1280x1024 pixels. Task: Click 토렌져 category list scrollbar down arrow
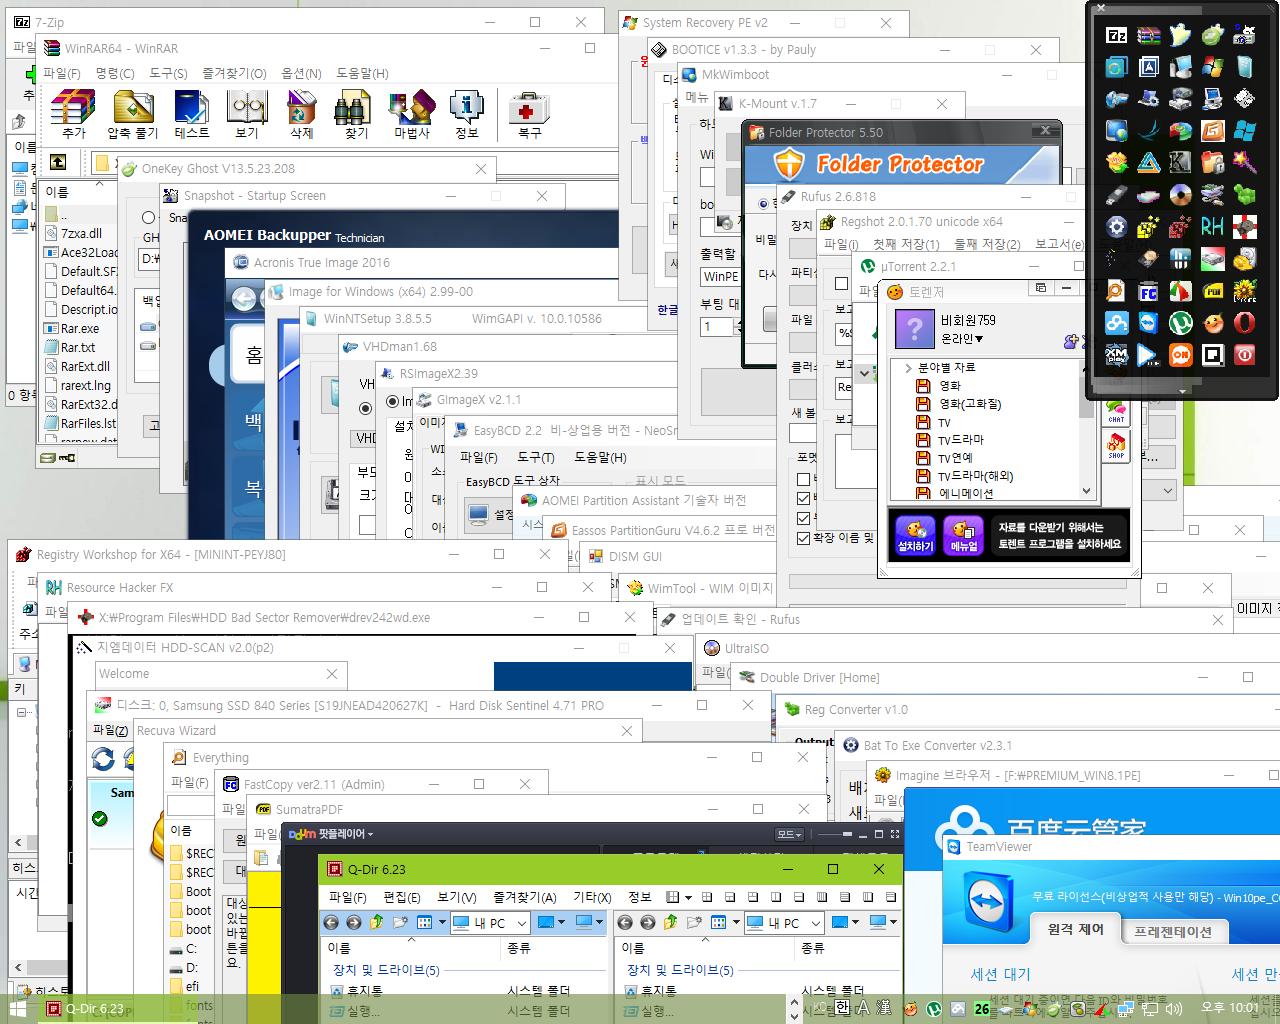point(1086,491)
